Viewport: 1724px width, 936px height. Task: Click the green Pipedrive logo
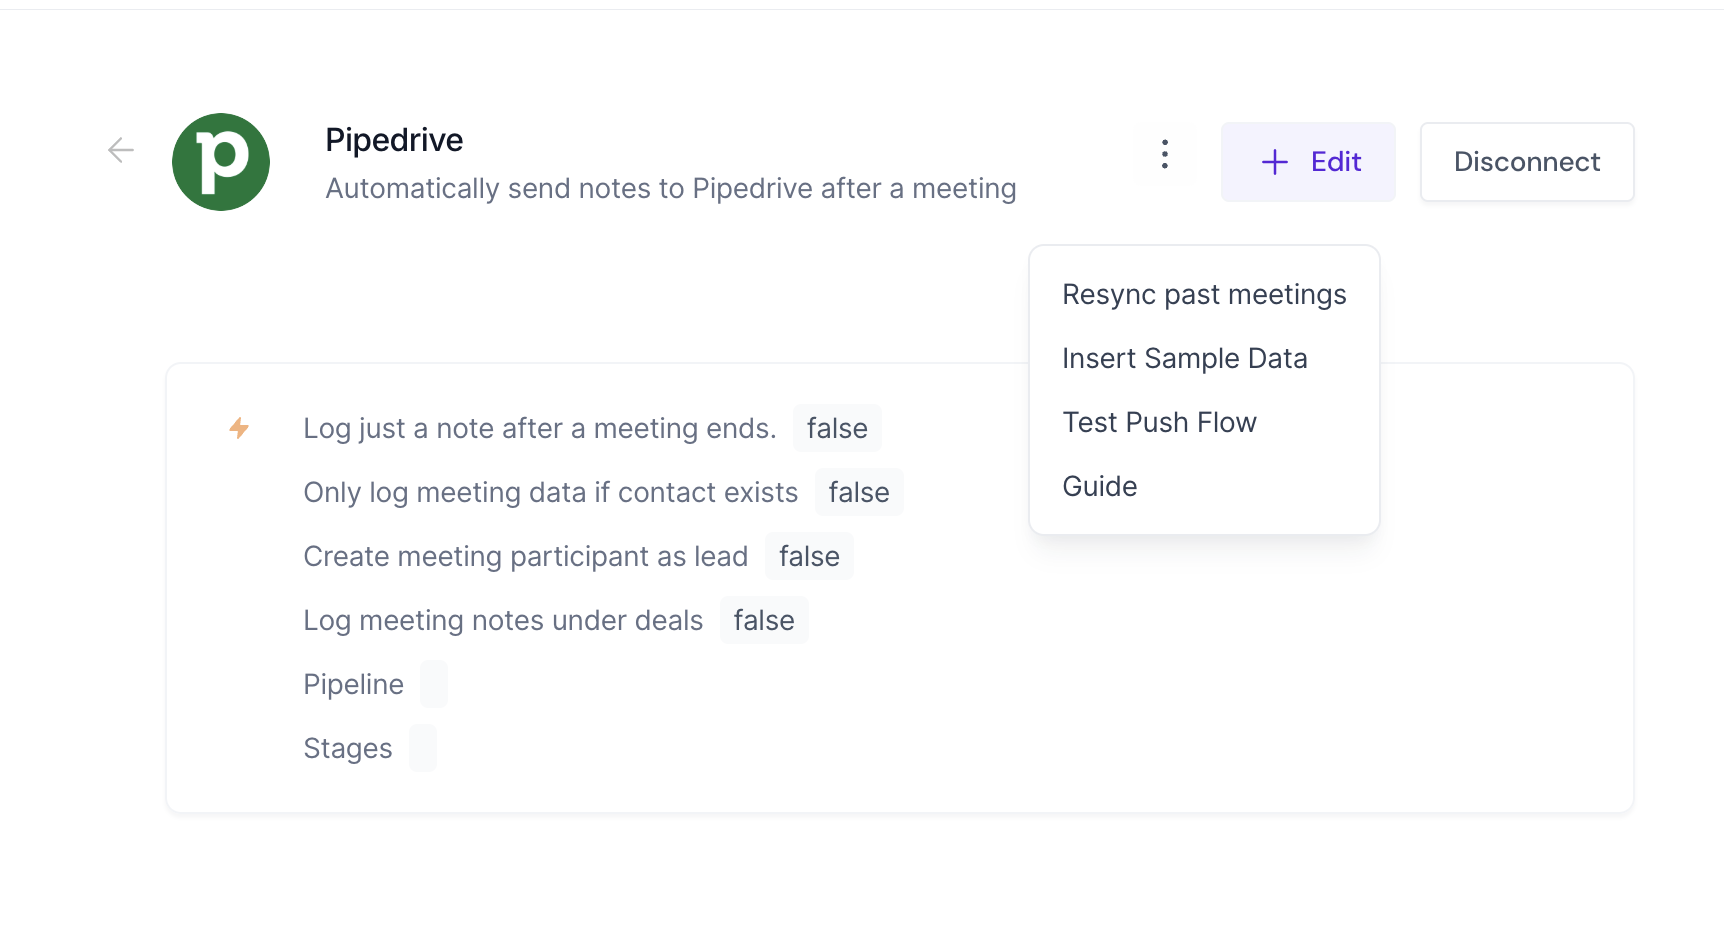pos(221,162)
